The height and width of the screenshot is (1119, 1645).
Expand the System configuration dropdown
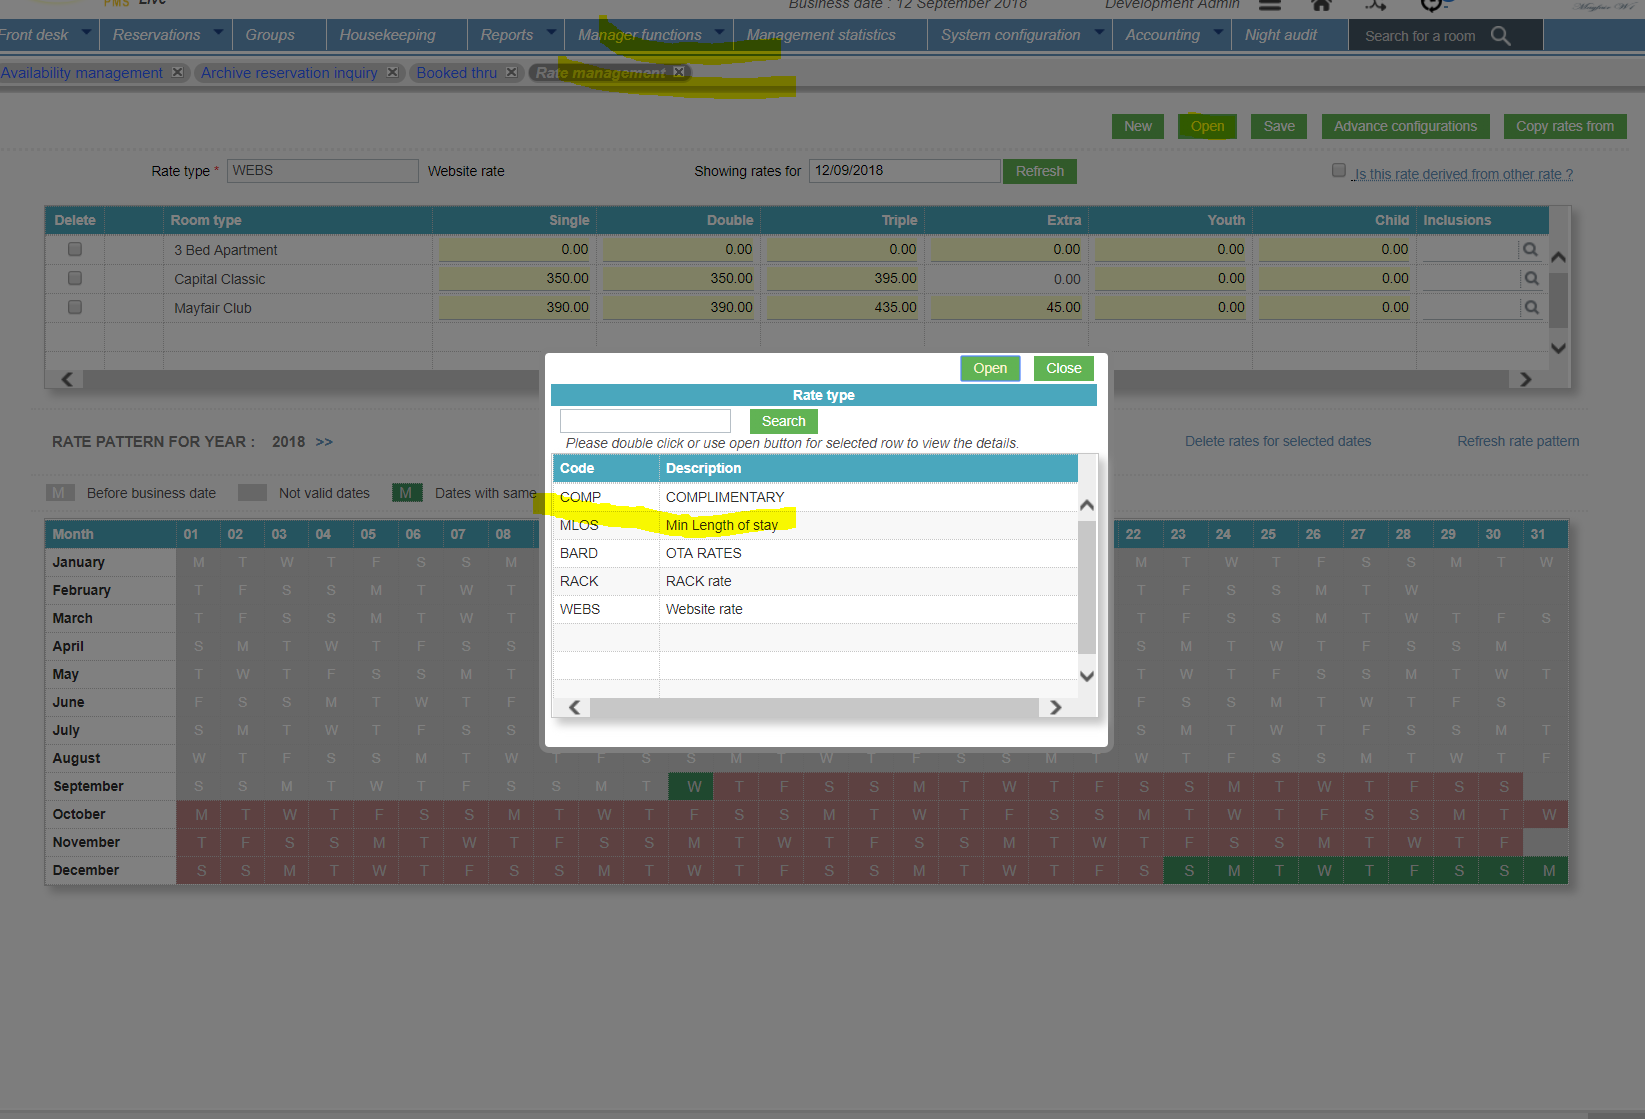1098,33
